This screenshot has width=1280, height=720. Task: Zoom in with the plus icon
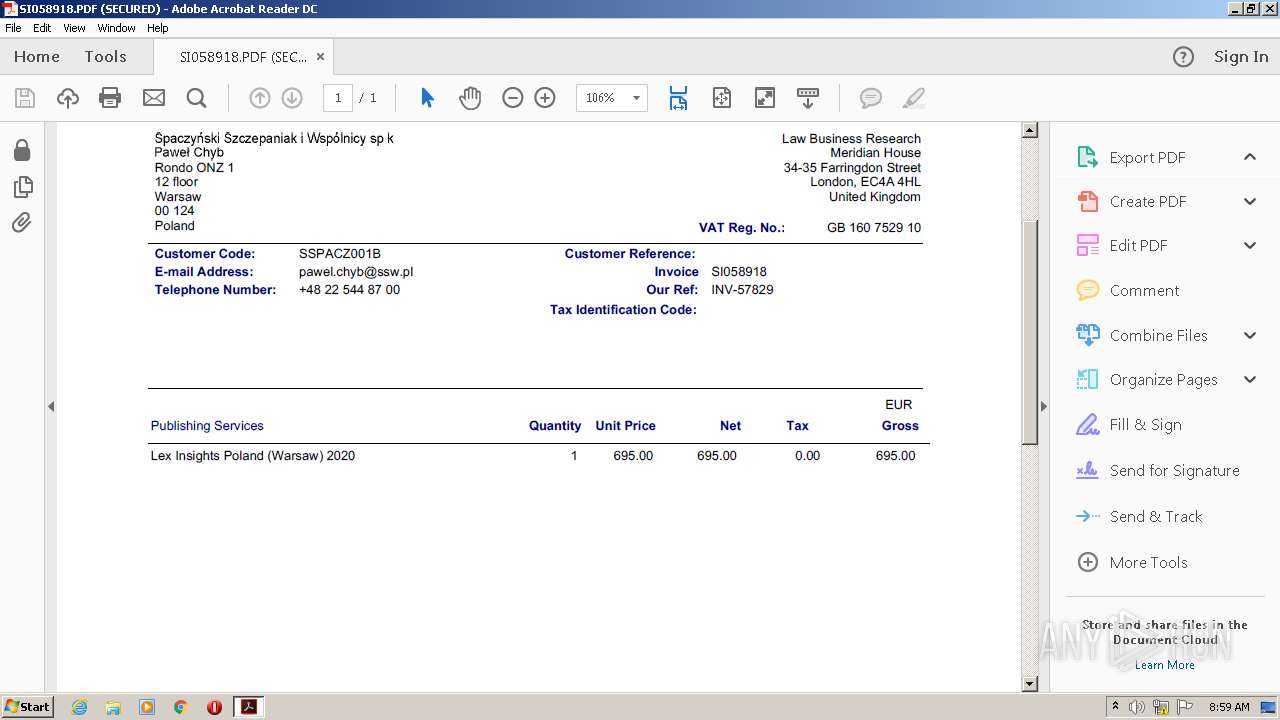tap(545, 98)
